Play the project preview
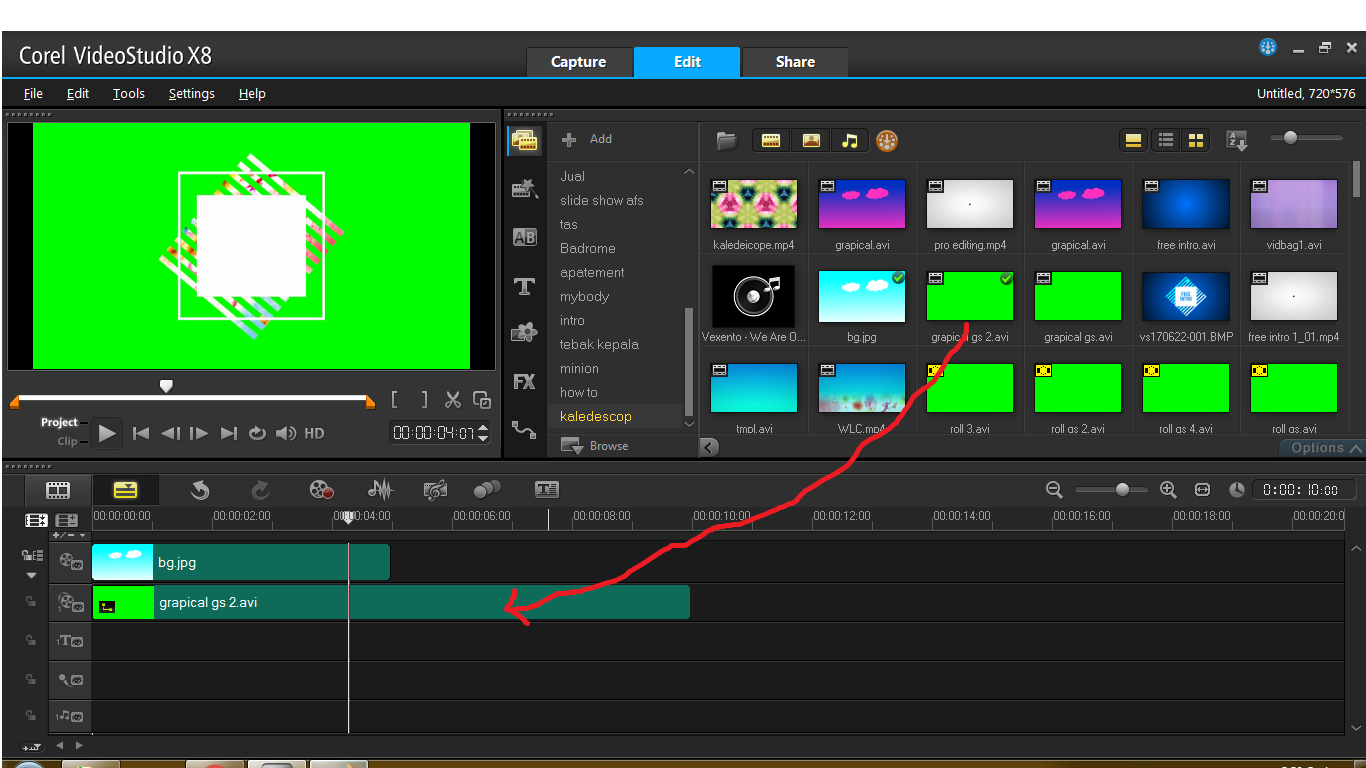 108,433
